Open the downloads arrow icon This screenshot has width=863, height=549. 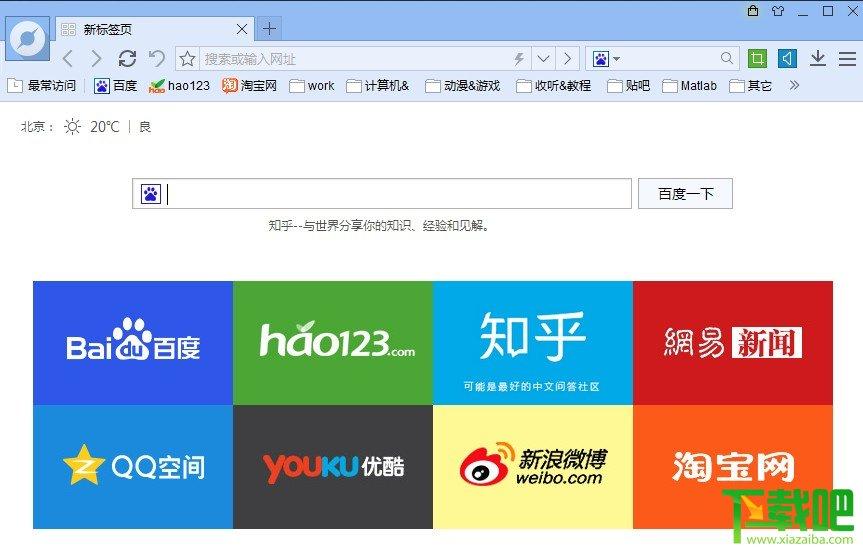tap(818, 58)
